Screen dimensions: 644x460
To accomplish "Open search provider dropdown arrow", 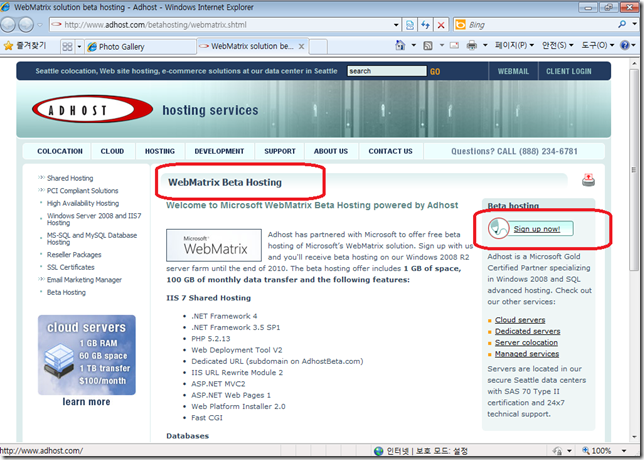I will [x=635, y=25].
